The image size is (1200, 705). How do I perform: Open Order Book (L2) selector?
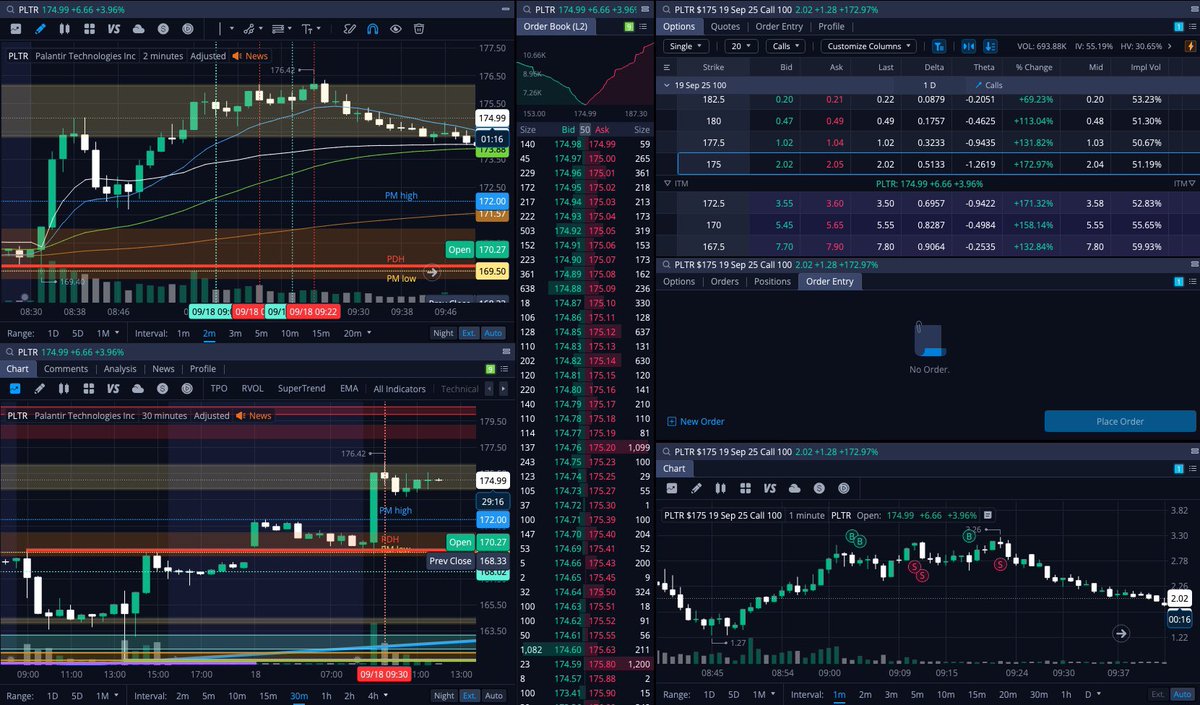coord(557,27)
